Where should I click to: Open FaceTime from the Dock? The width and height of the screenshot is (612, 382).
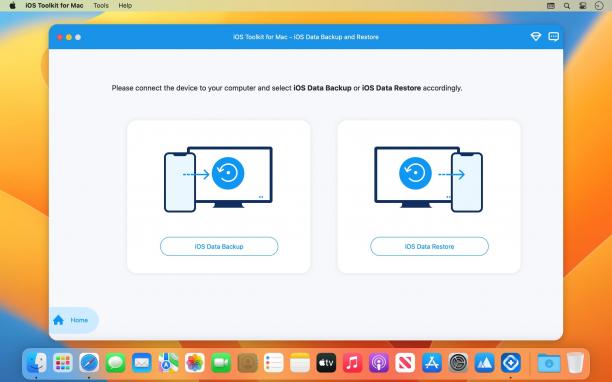[x=221, y=363]
